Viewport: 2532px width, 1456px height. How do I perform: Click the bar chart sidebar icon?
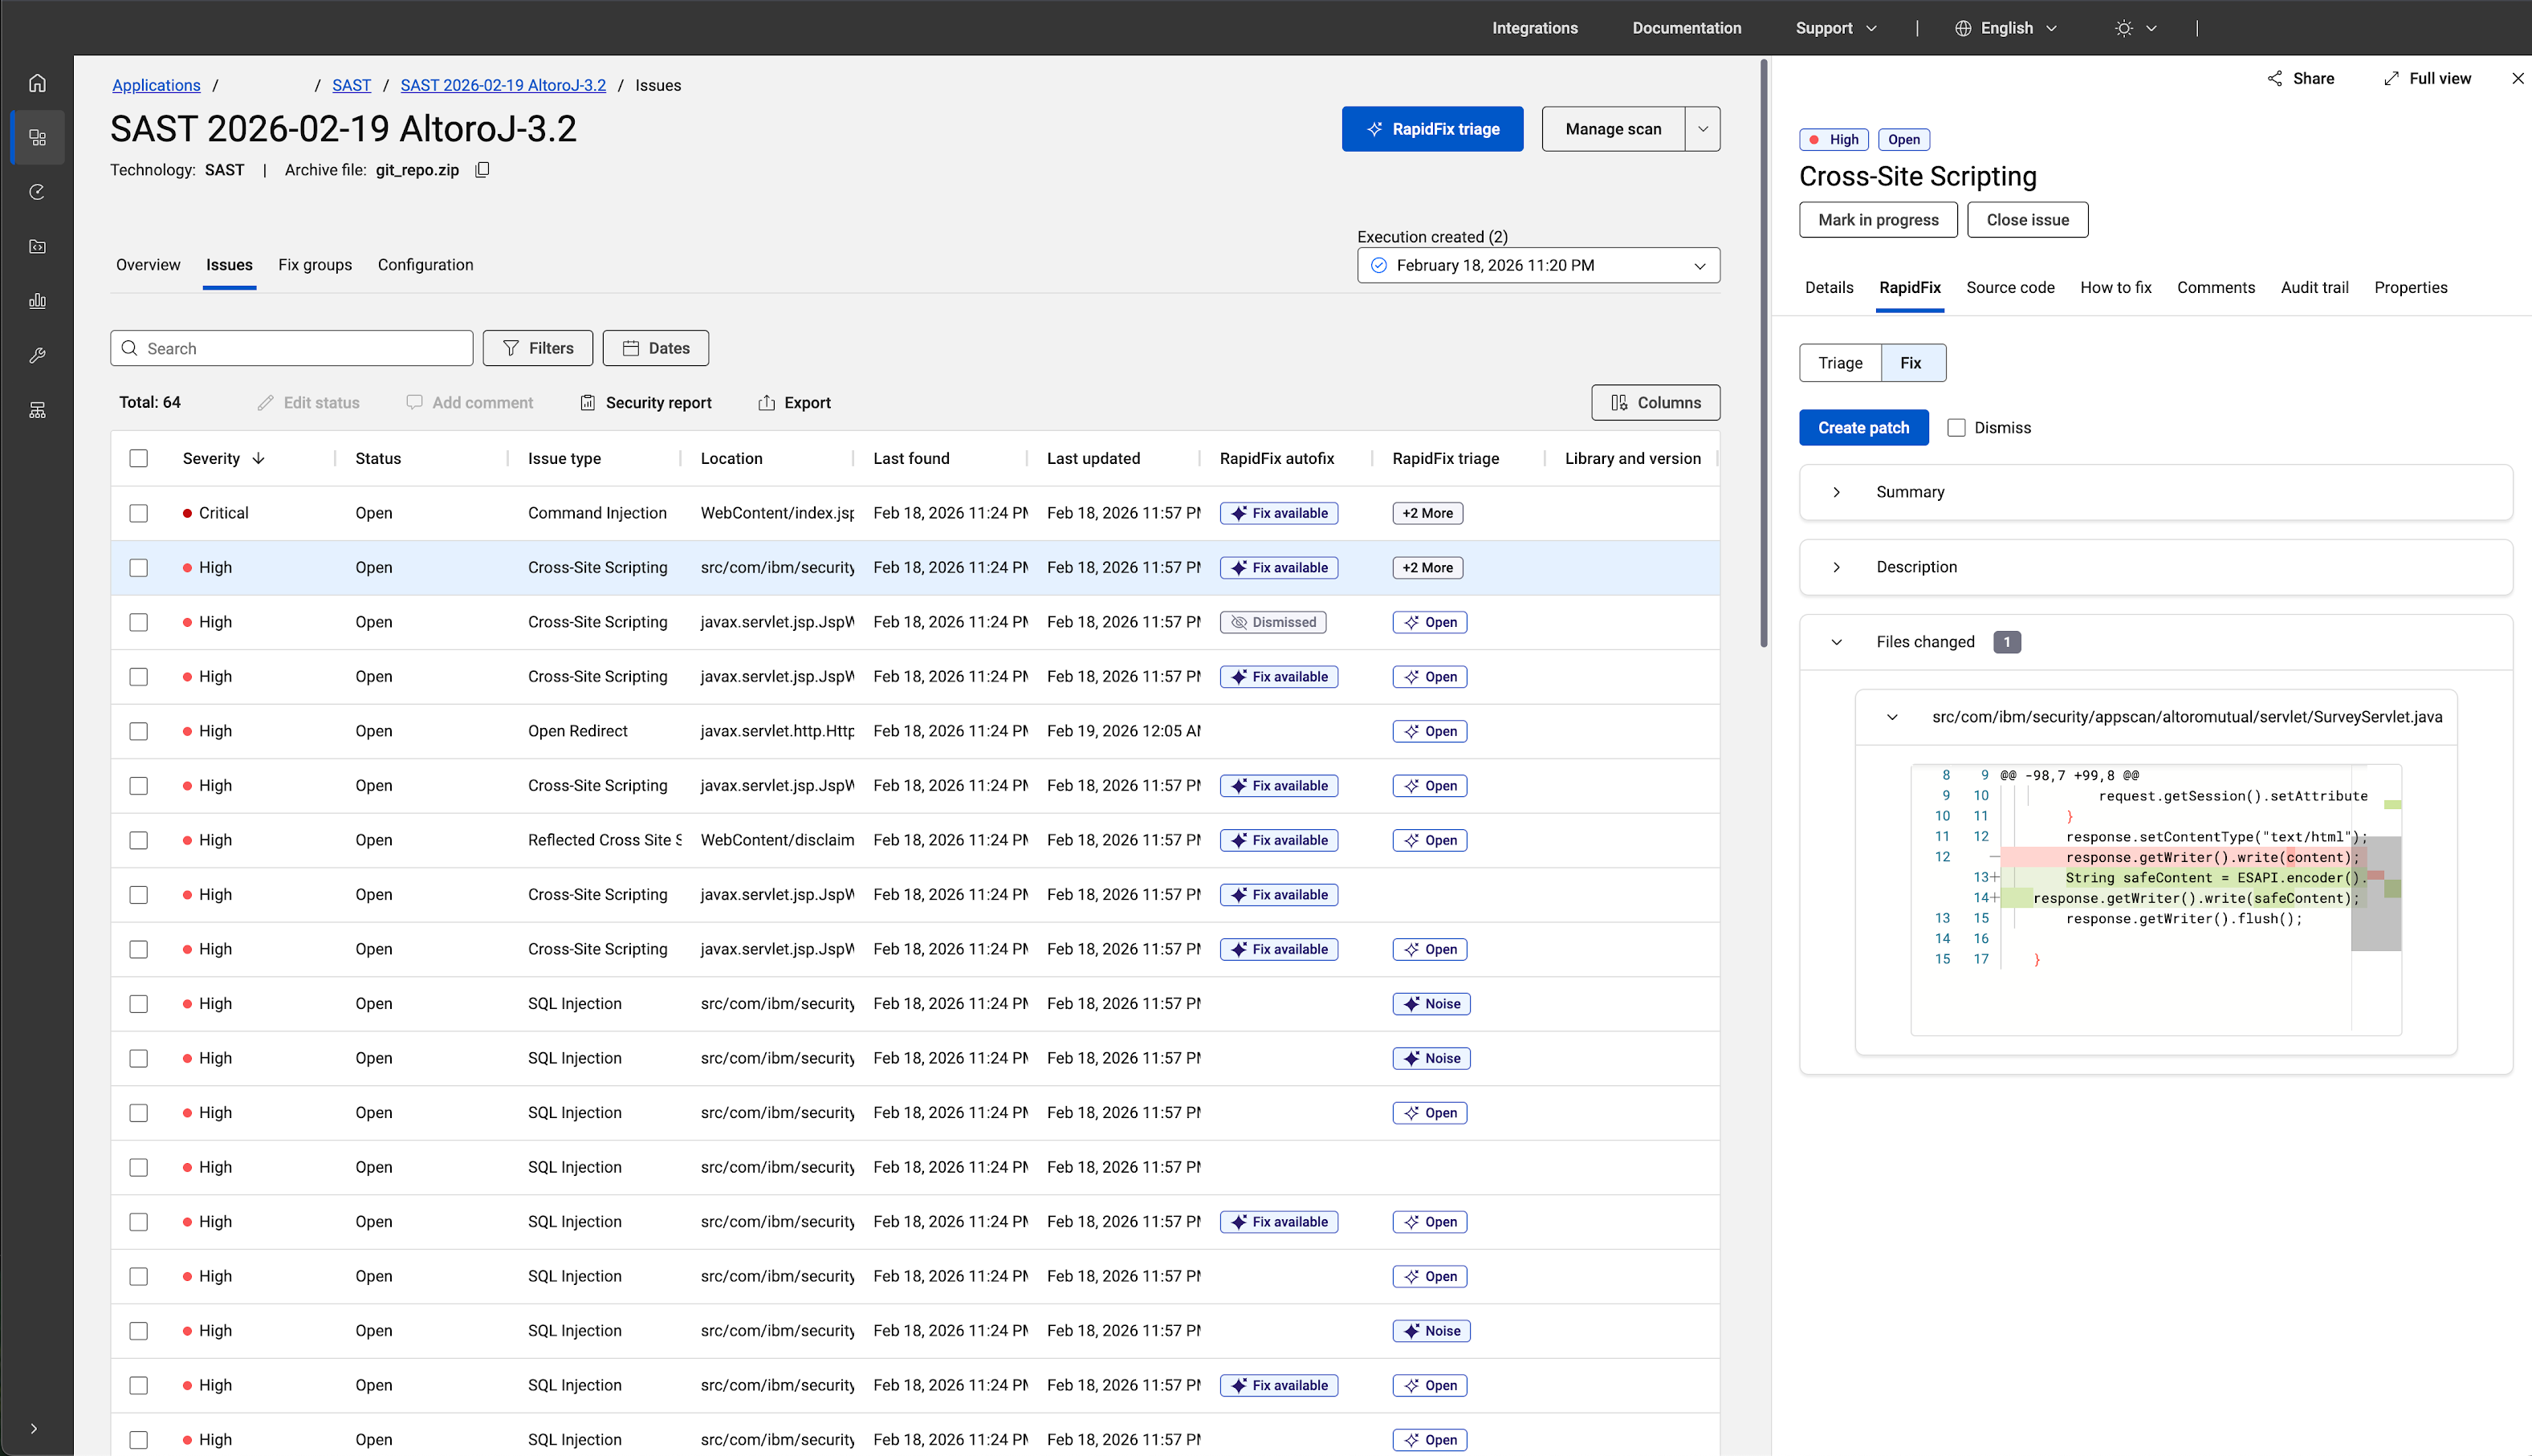(x=37, y=301)
